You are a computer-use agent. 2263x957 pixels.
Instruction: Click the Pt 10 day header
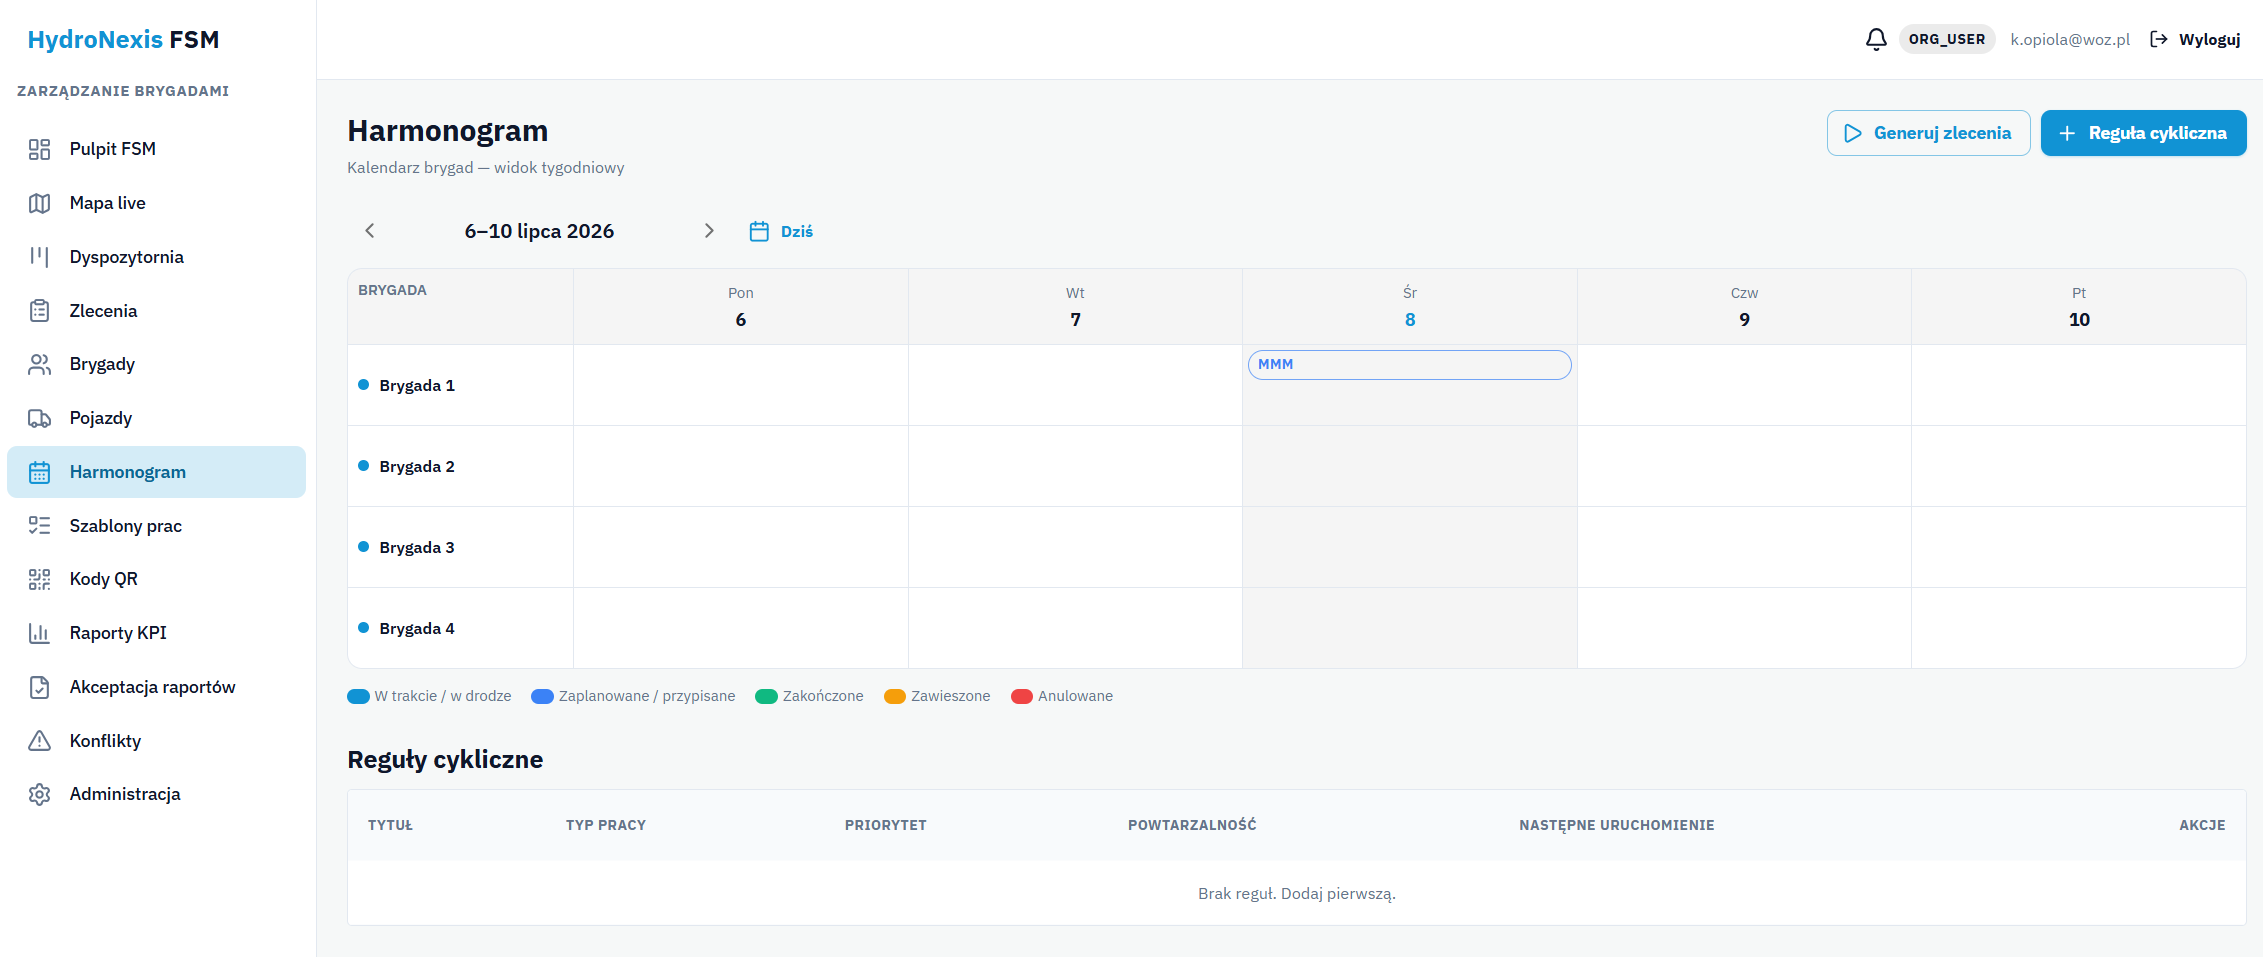click(x=2079, y=307)
